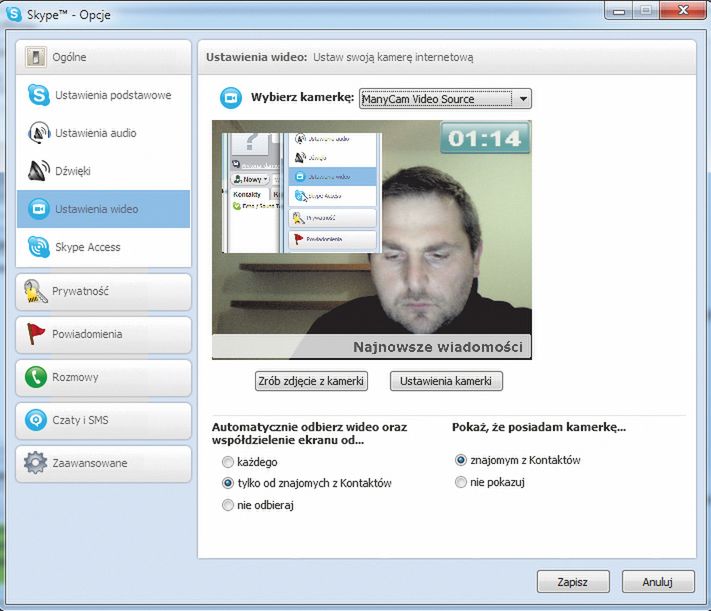Open the ManyCam Video Source camera dropdown

pyautogui.click(x=445, y=98)
